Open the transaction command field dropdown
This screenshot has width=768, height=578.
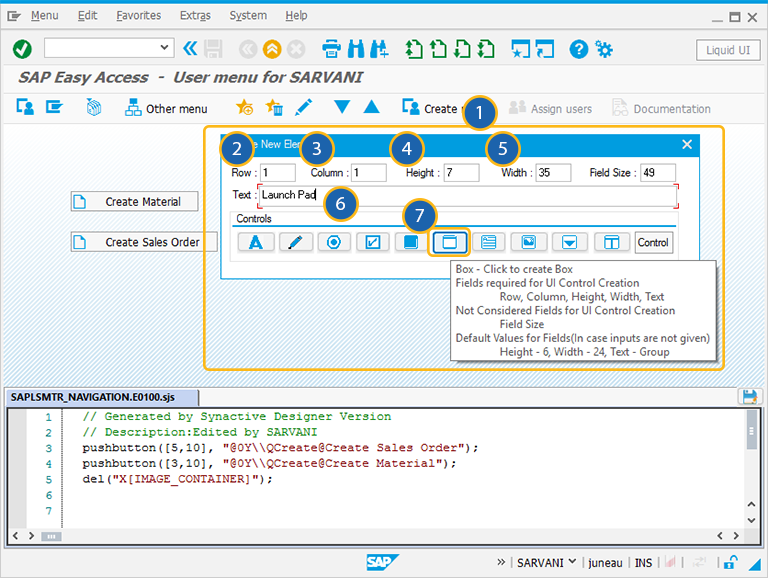click(x=164, y=48)
